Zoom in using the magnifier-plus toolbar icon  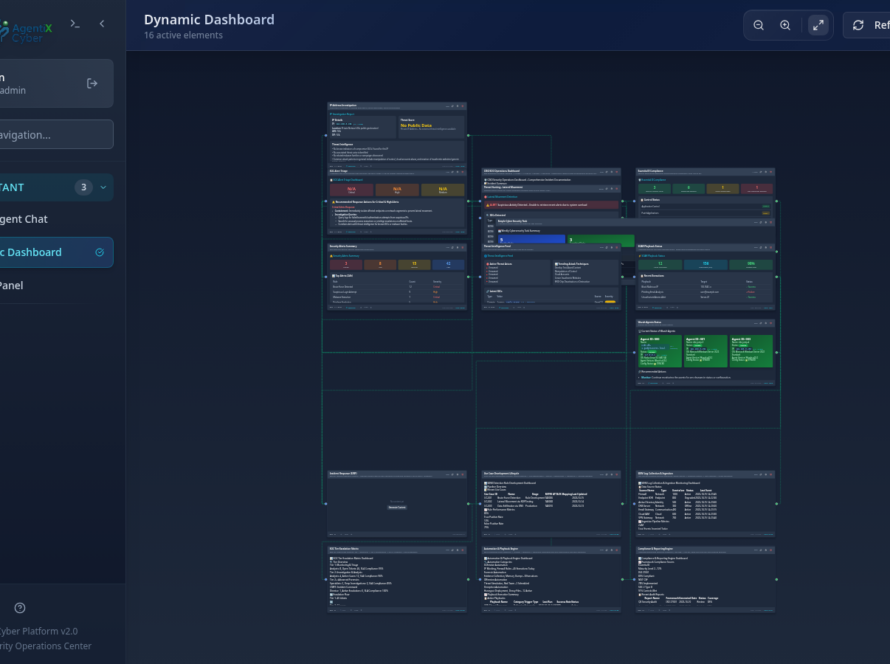point(786,24)
